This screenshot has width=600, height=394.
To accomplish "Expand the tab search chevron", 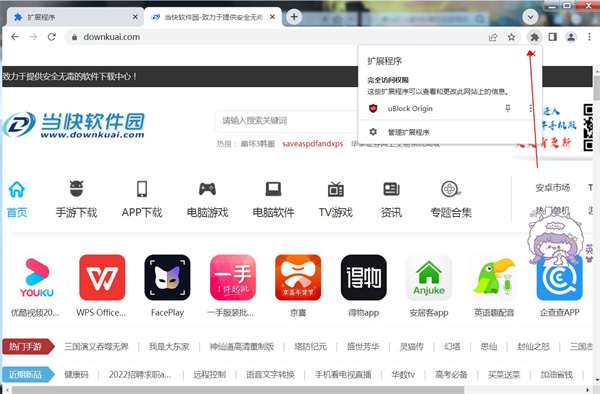I will [530, 17].
